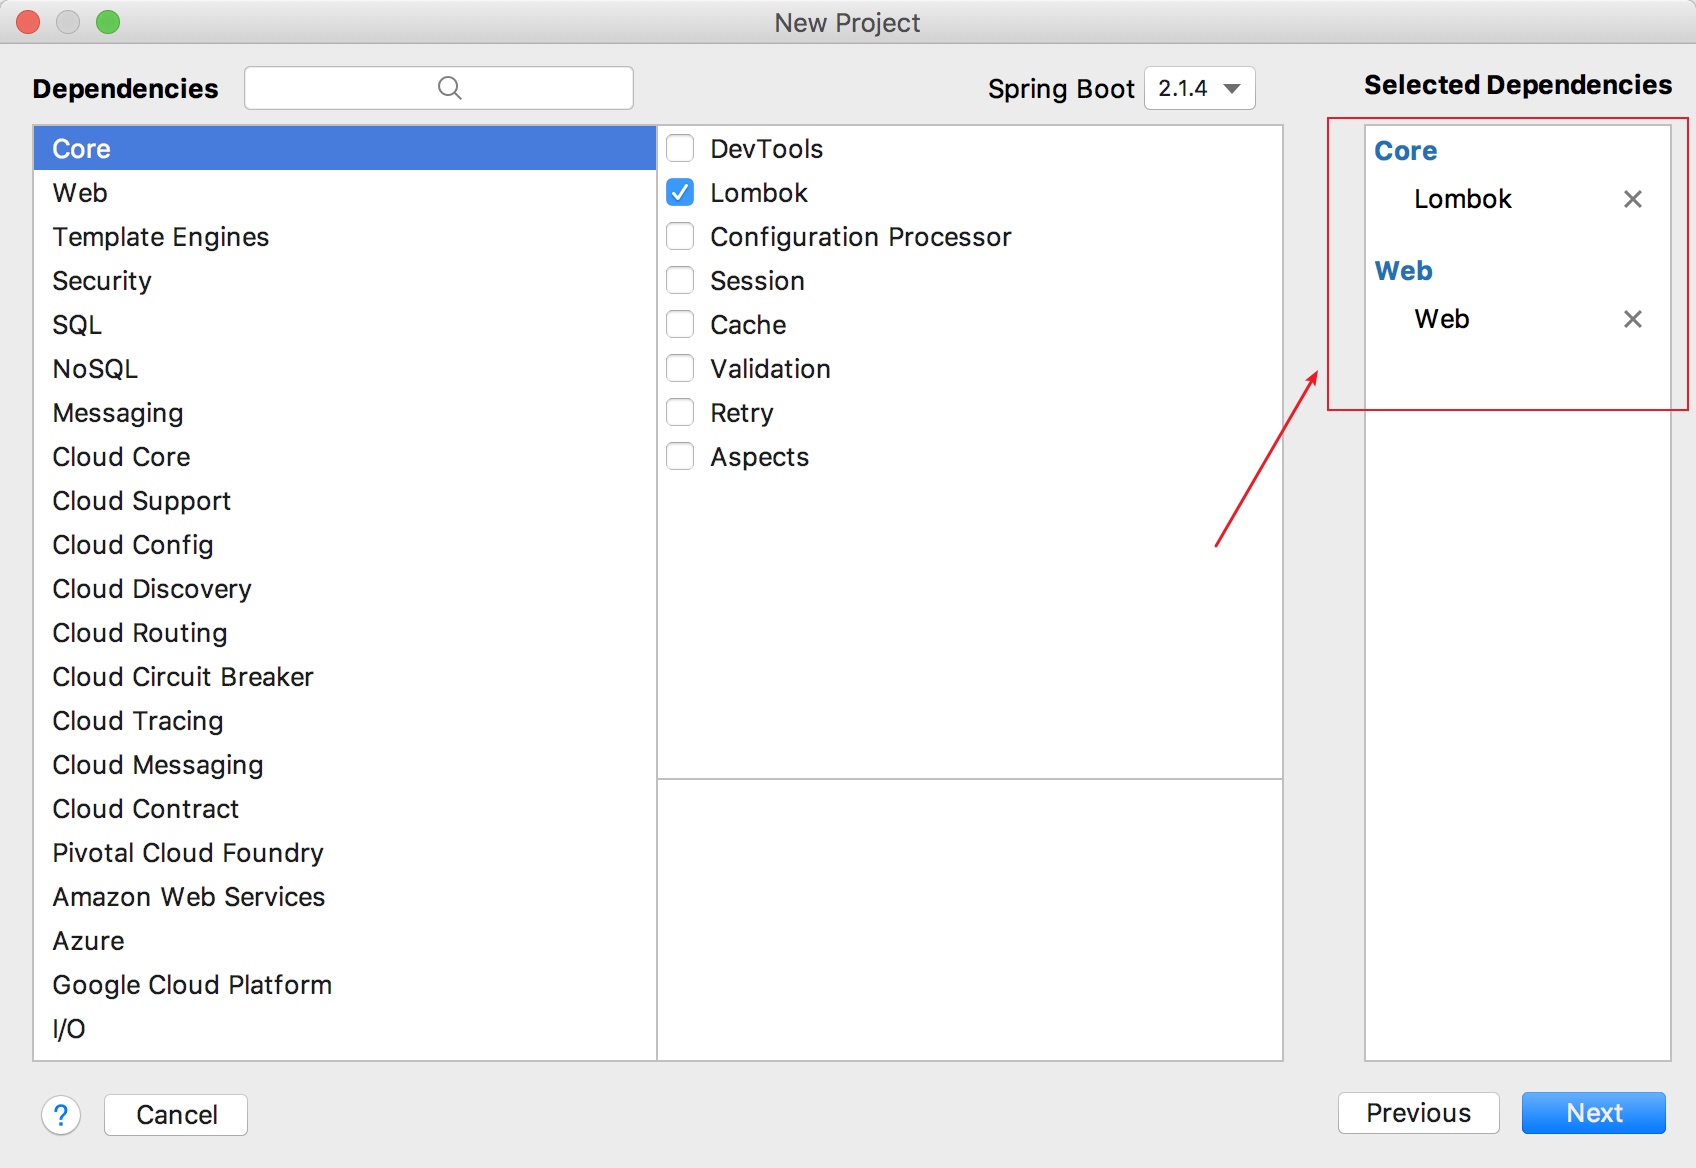Open the Spring Boot version dropdown
This screenshot has height=1168, width=1696.
(x=1199, y=88)
